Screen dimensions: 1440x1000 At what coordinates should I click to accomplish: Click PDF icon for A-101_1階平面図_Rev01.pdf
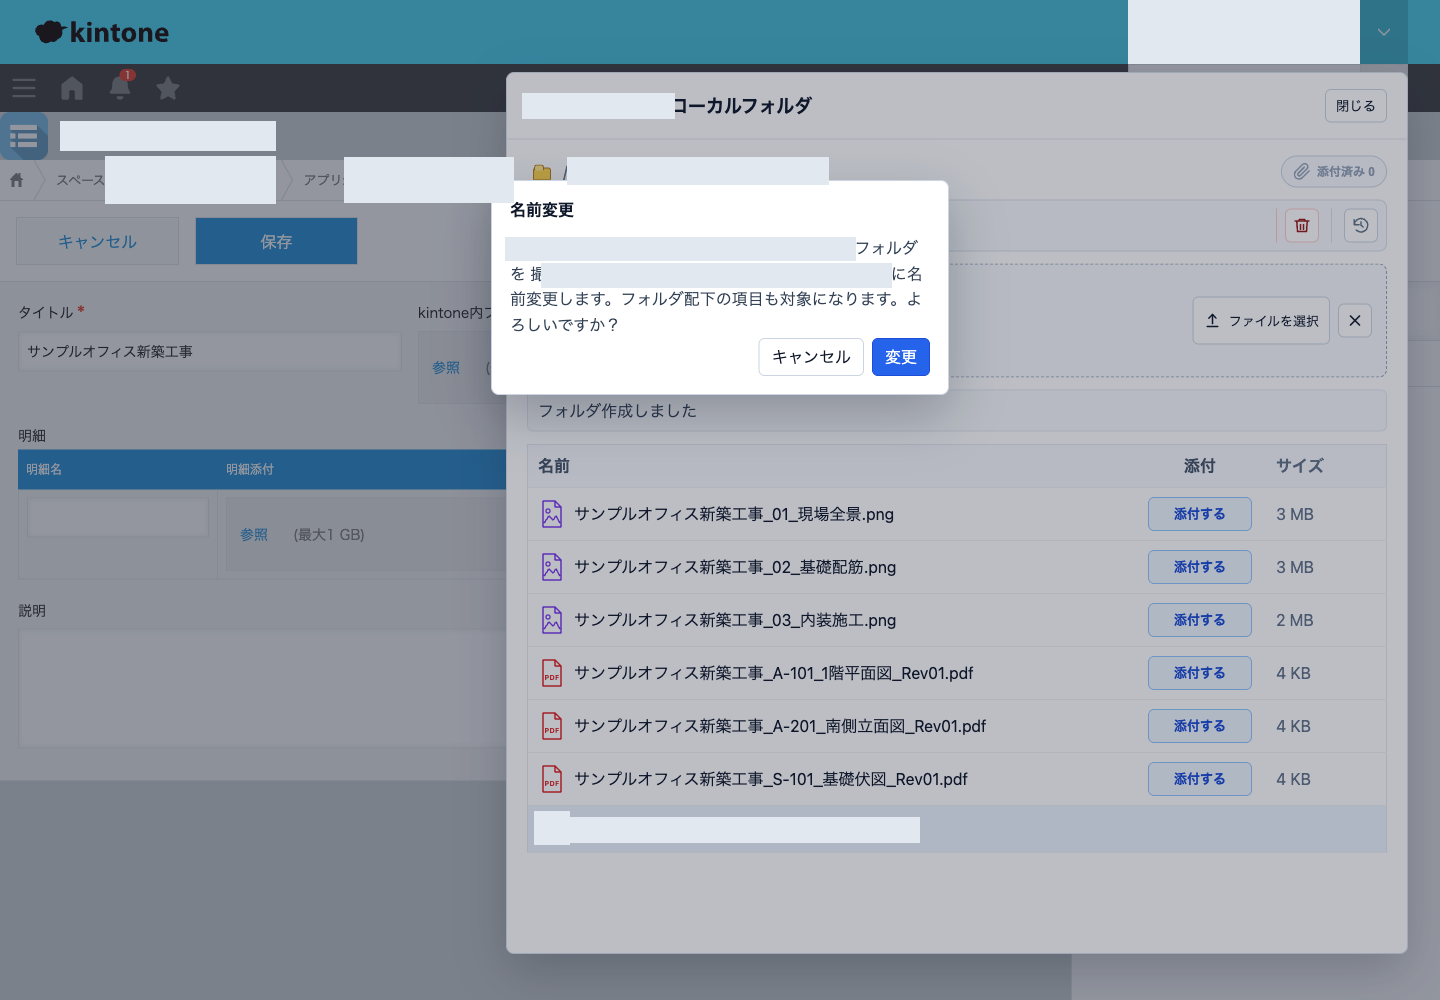(x=552, y=673)
